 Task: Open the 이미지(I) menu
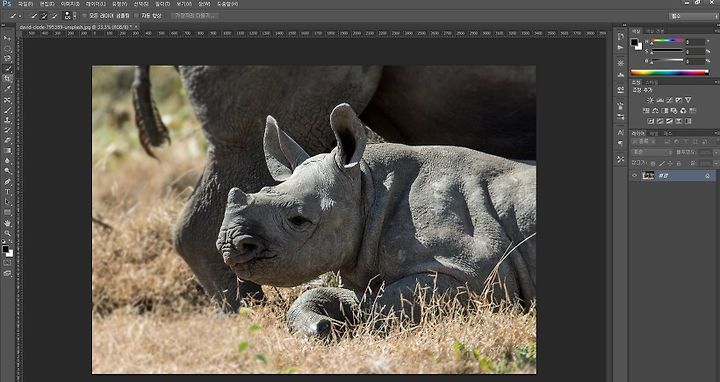pos(70,4)
